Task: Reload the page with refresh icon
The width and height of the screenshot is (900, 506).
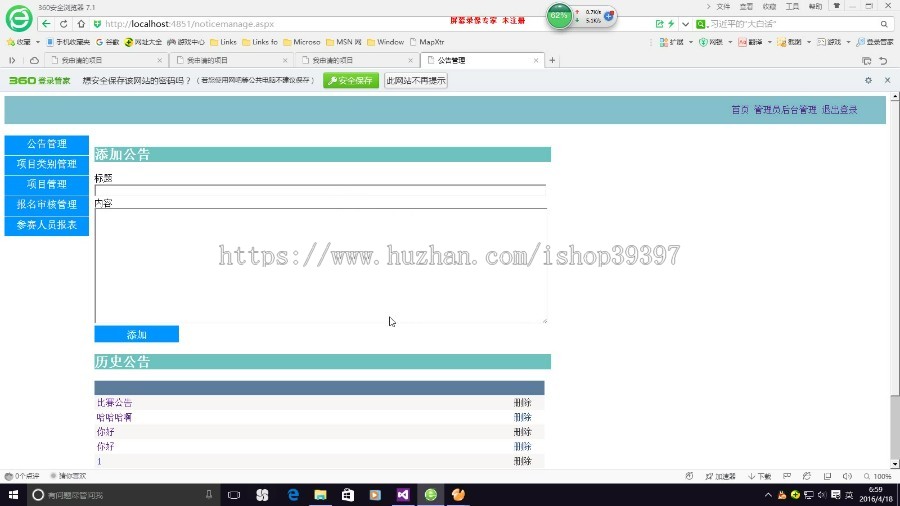Action: [64, 24]
